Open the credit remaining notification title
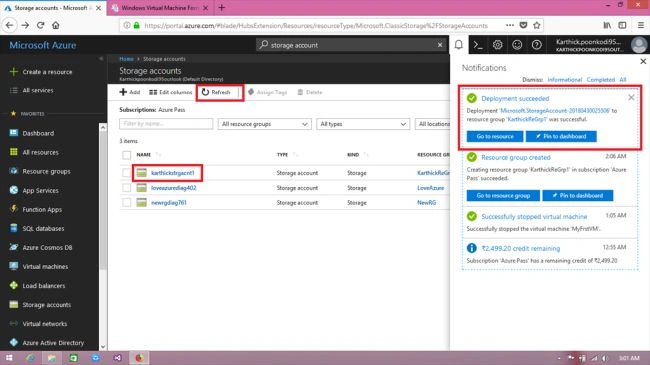The width and height of the screenshot is (650, 365). tap(520, 248)
